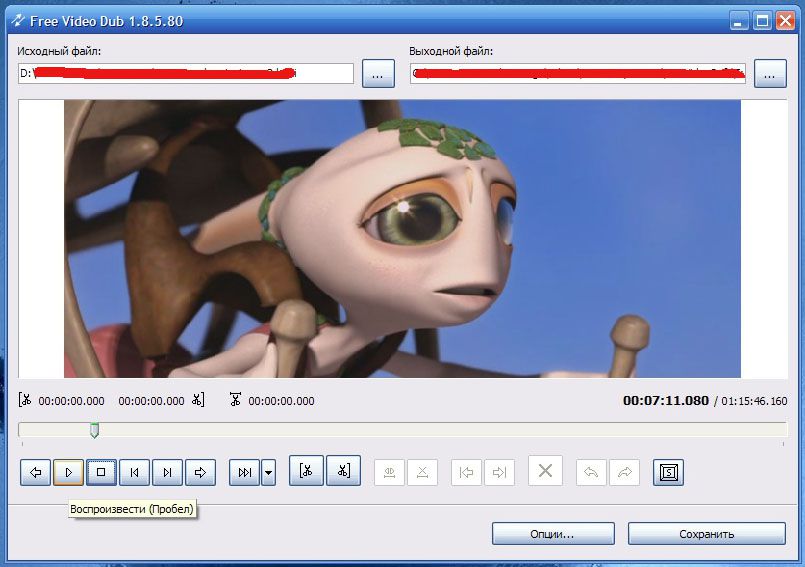Screen dimensions: 805x567
Task: Click total duration 01:15:46.160
Action: click(754, 401)
